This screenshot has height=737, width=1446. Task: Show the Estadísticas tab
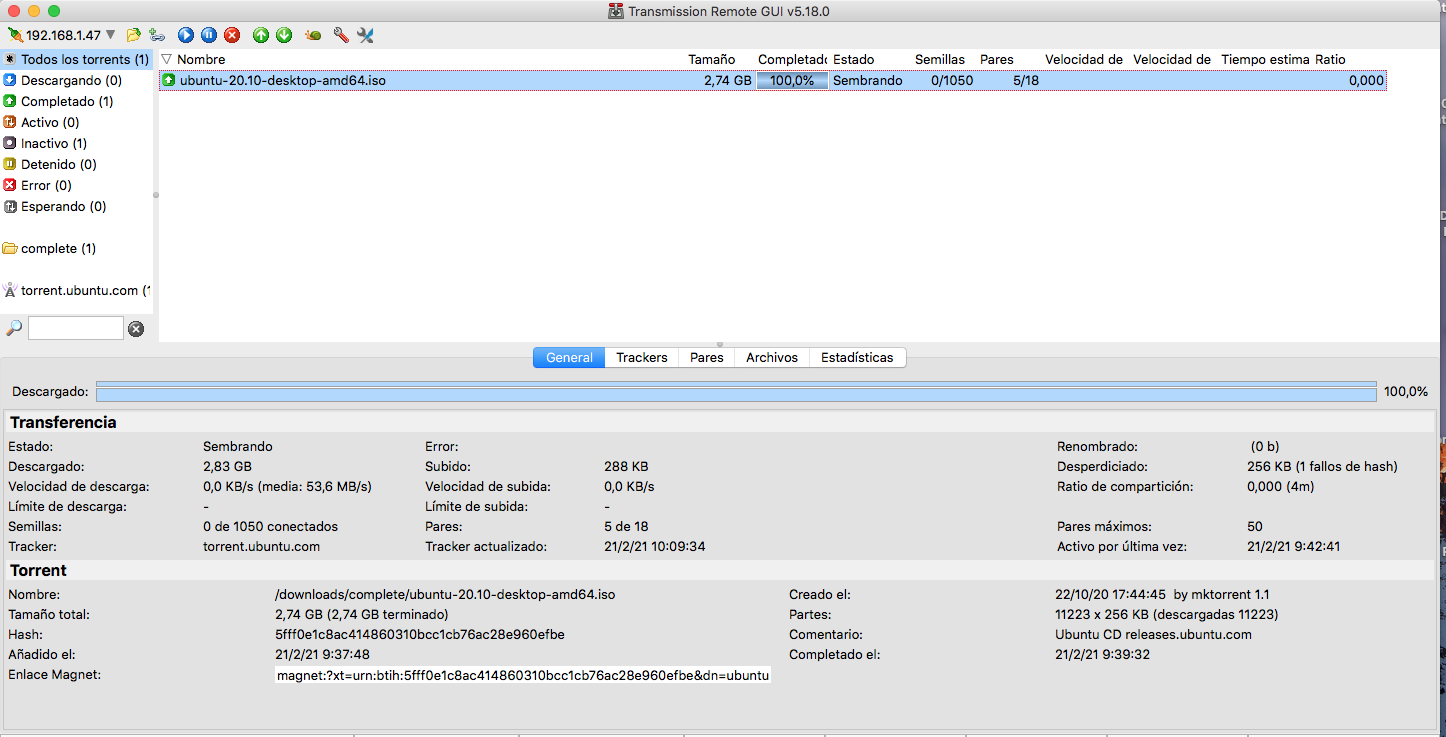[x=856, y=357]
